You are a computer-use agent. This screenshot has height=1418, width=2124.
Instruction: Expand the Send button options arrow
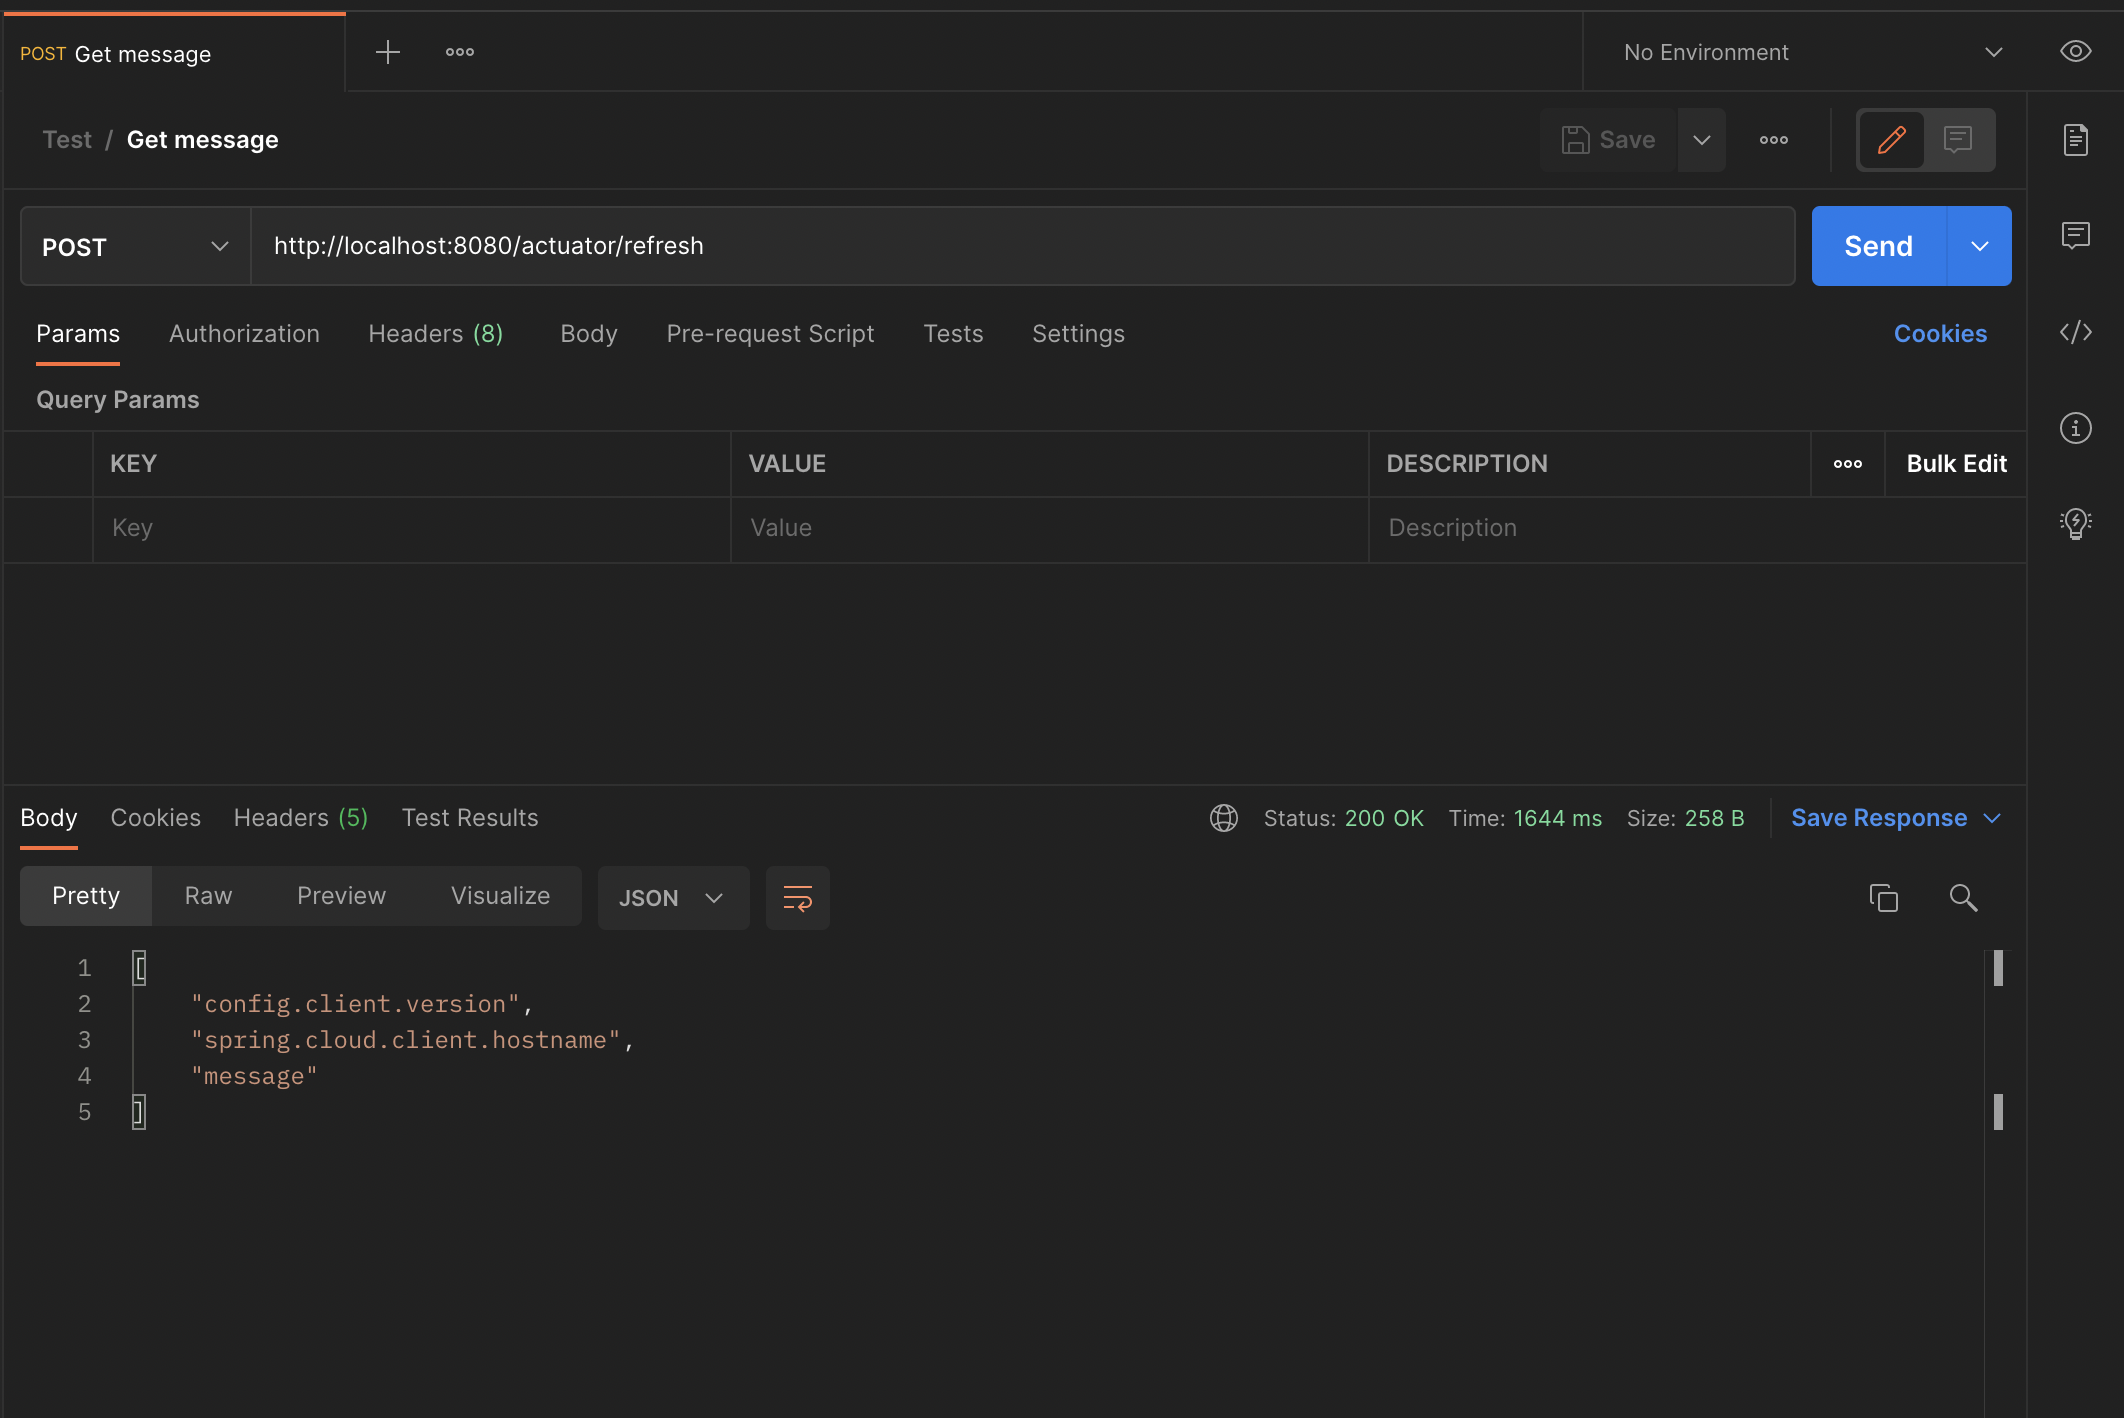pos(1979,245)
